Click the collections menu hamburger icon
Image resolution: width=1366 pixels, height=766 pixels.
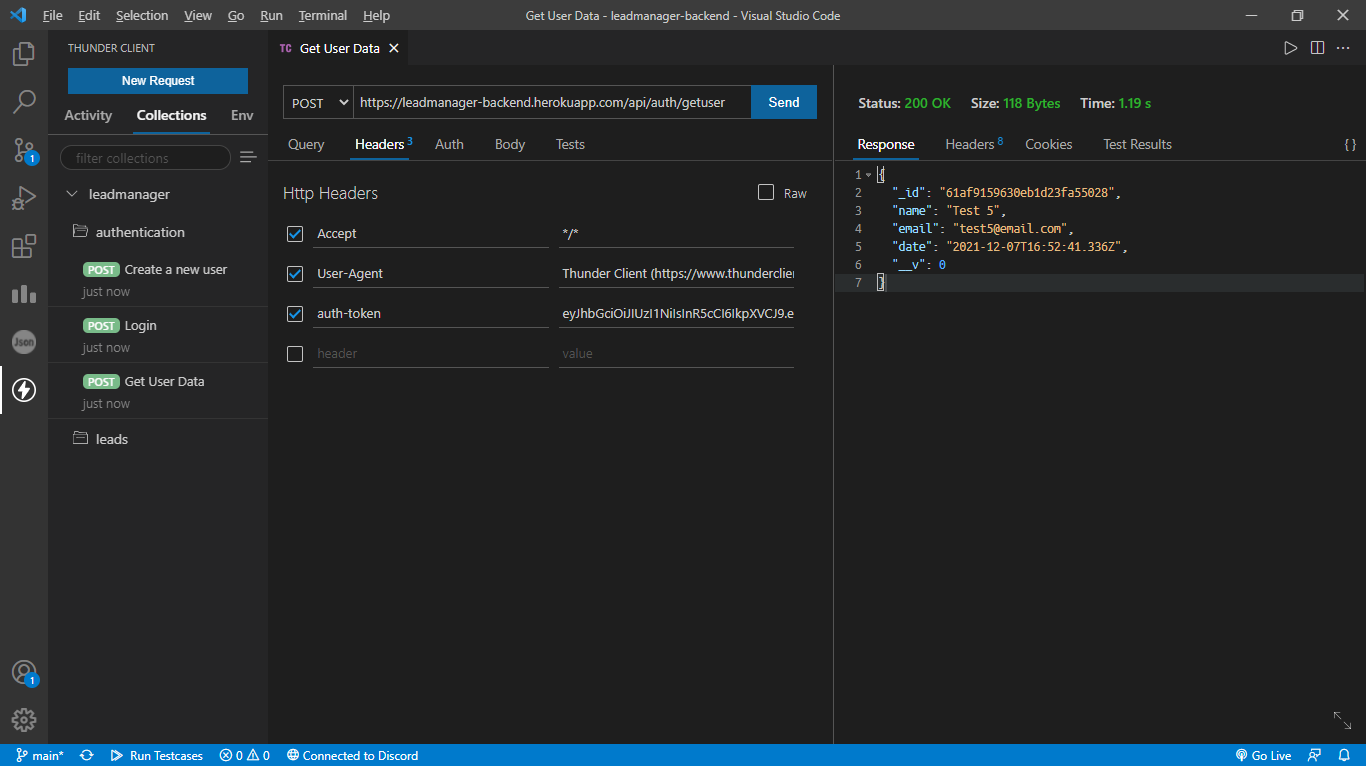248,157
